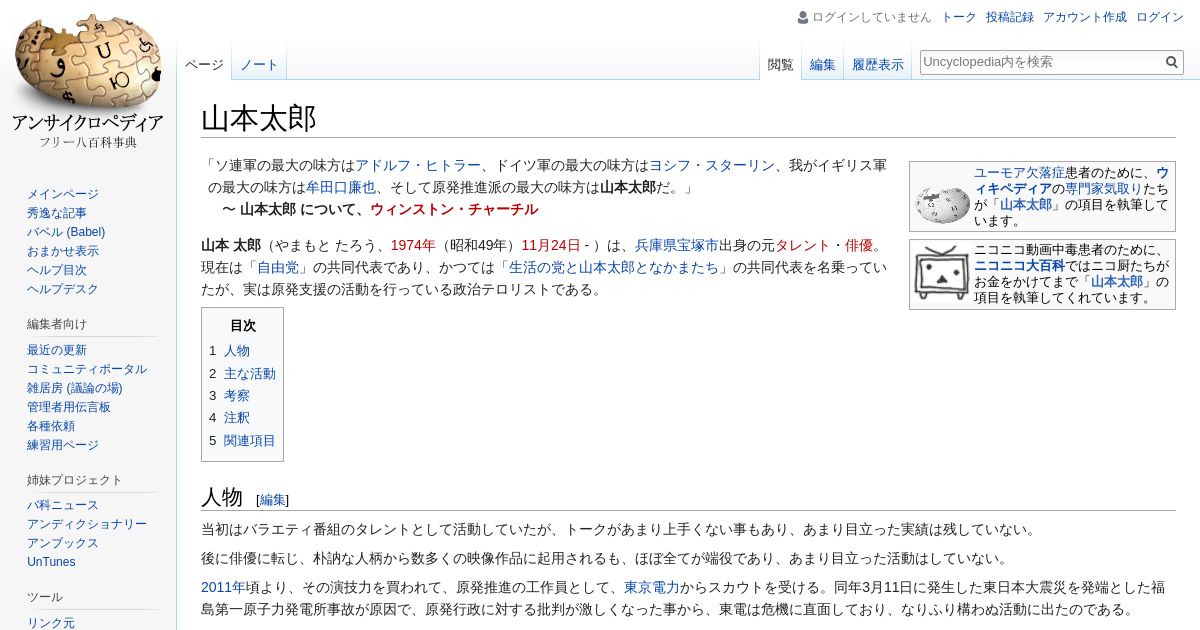The image size is (1200, 630).
Task: Open the 東京電力 link
Action: point(651,588)
